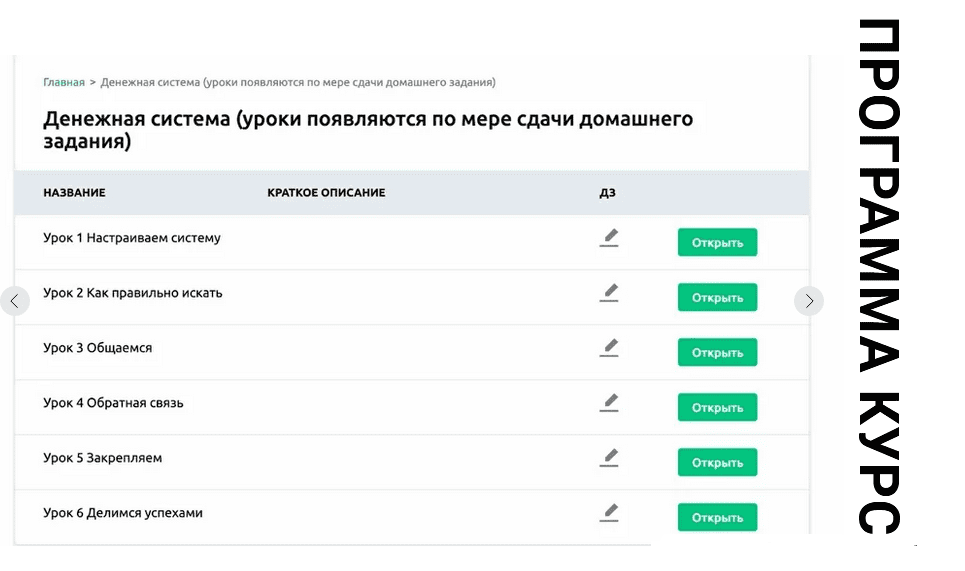Image resolution: width=965 pixels, height=571 pixels.
Task: Go to previous slide with left arrow
Action: tap(15, 301)
